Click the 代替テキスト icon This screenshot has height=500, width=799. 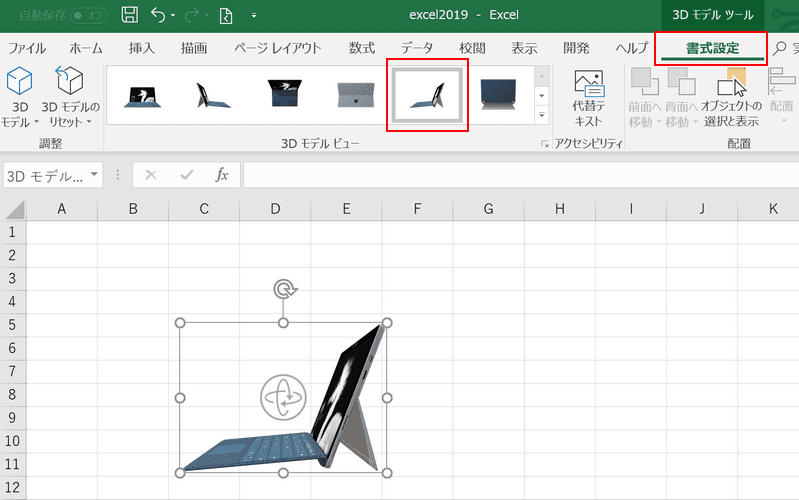pyautogui.click(x=589, y=83)
